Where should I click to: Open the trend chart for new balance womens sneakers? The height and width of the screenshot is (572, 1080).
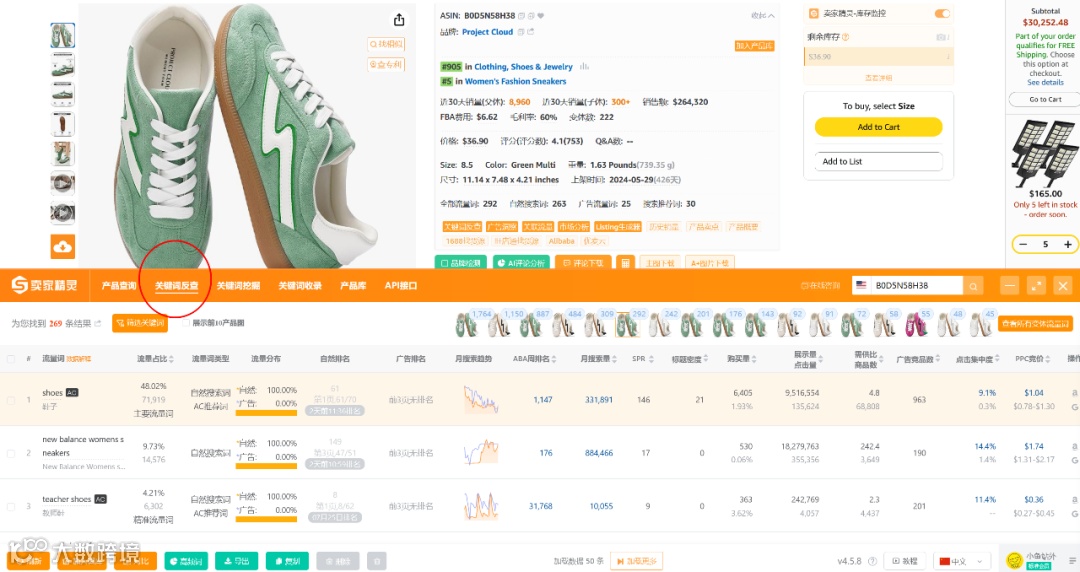pos(481,453)
